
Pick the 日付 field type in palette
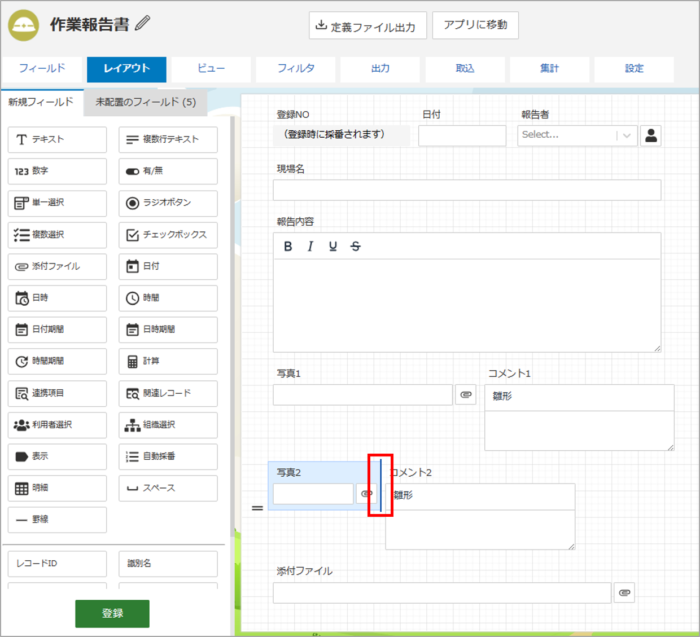(x=168, y=266)
